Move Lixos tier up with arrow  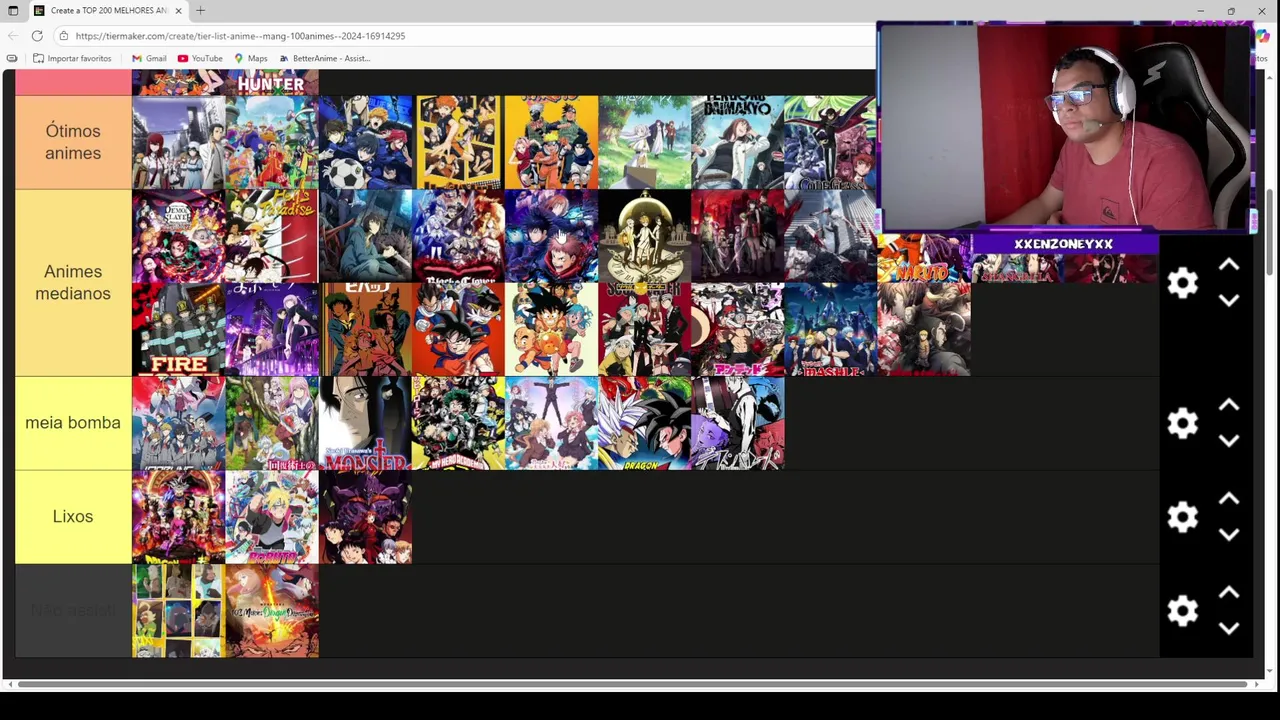pyautogui.click(x=1229, y=499)
